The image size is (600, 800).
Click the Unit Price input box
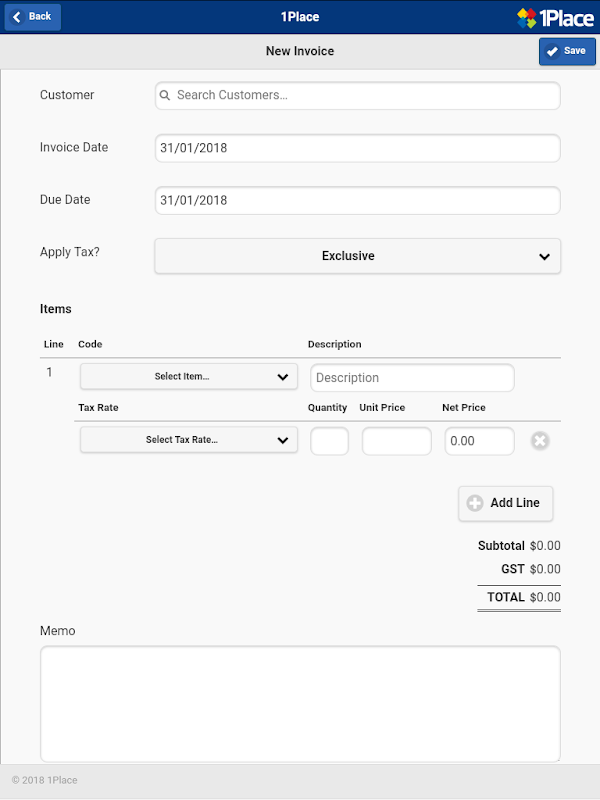click(x=396, y=441)
